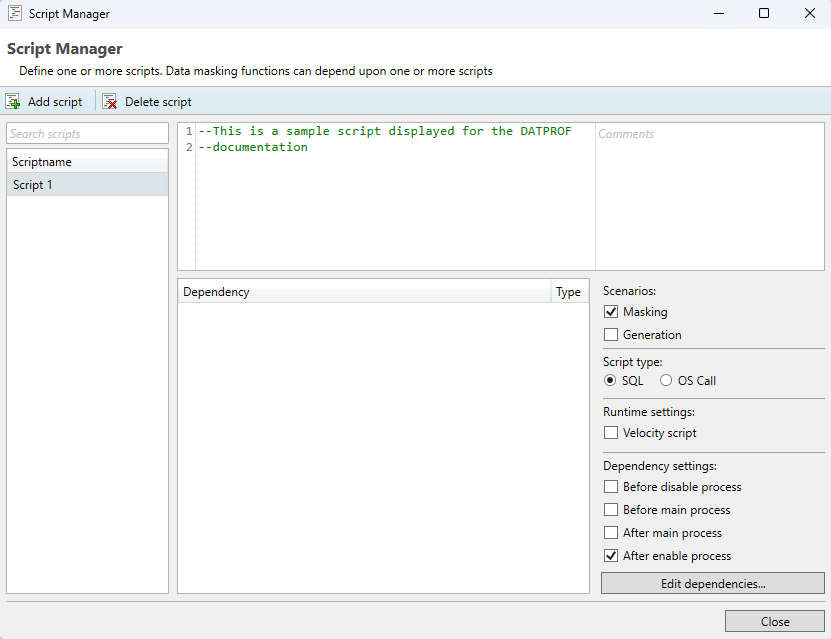The height and width of the screenshot is (639, 831).
Task: Enable the Generation scenario checkbox
Action: click(611, 335)
